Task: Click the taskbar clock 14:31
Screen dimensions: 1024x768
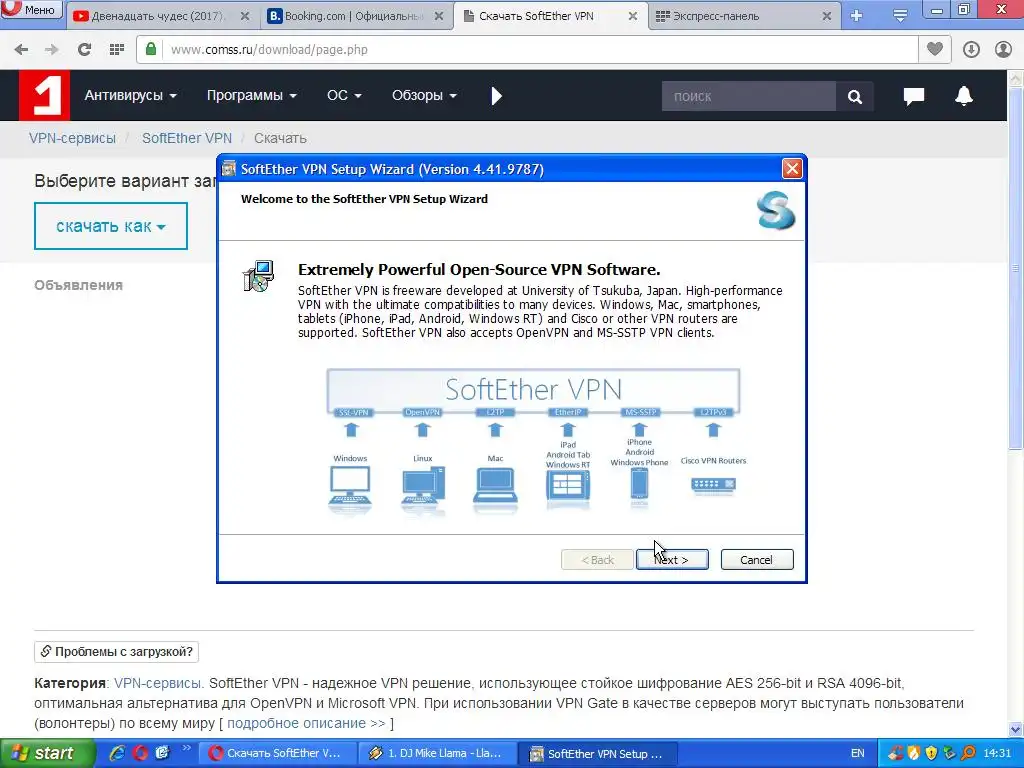Action: pyautogui.click(x=997, y=753)
